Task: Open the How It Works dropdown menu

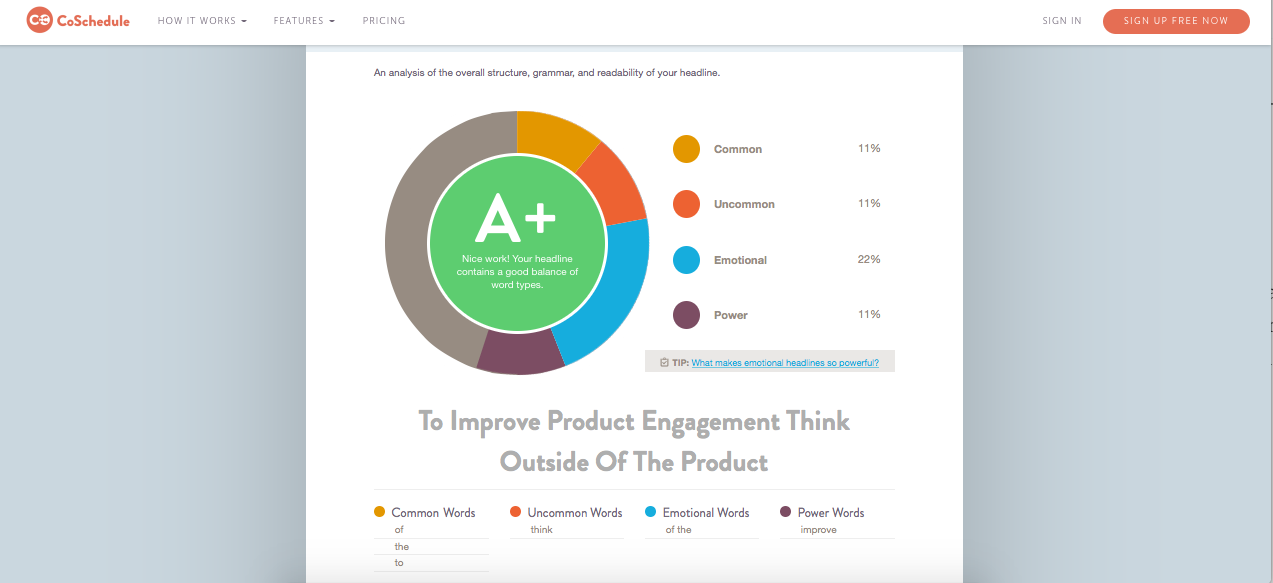Action: [202, 21]
